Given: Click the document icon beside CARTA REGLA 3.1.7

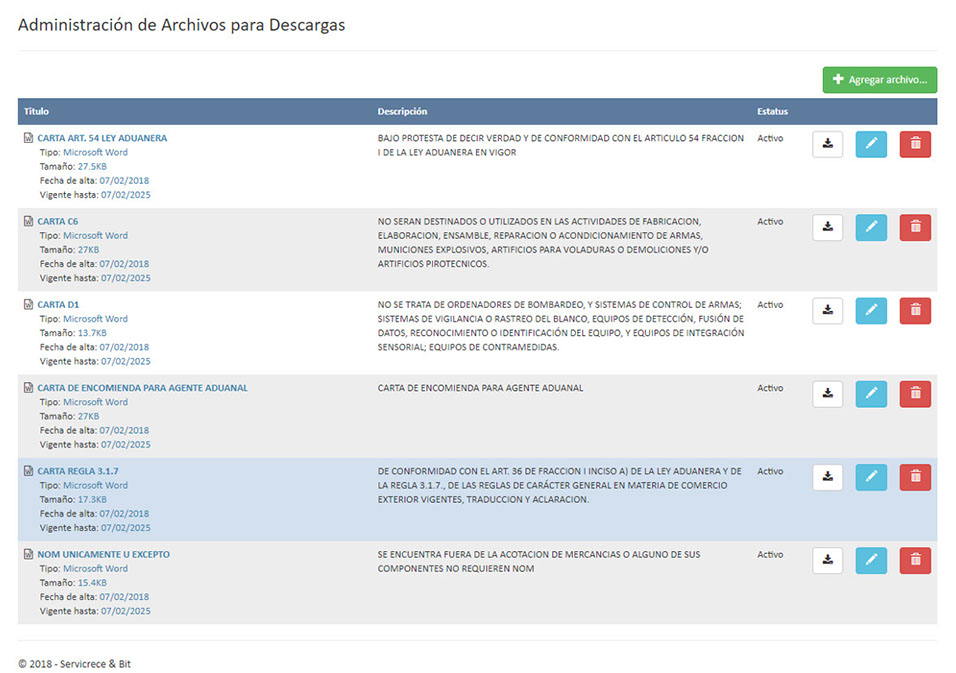Looking at the screenshot, I should pos(28,471).
